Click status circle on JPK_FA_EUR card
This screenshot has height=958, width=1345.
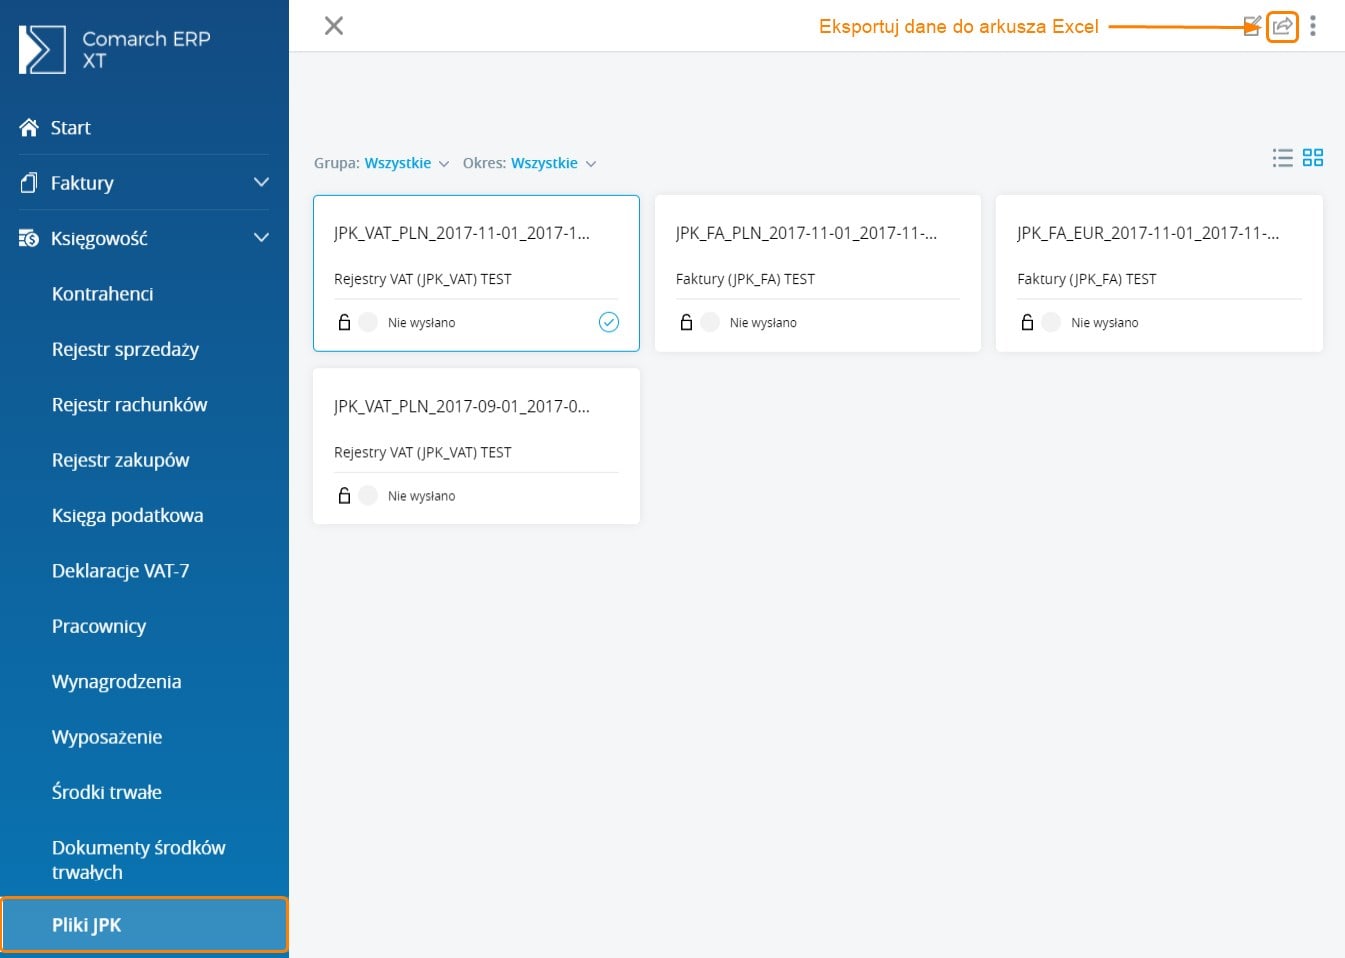pyautogui.click(x=1051, y=322)
